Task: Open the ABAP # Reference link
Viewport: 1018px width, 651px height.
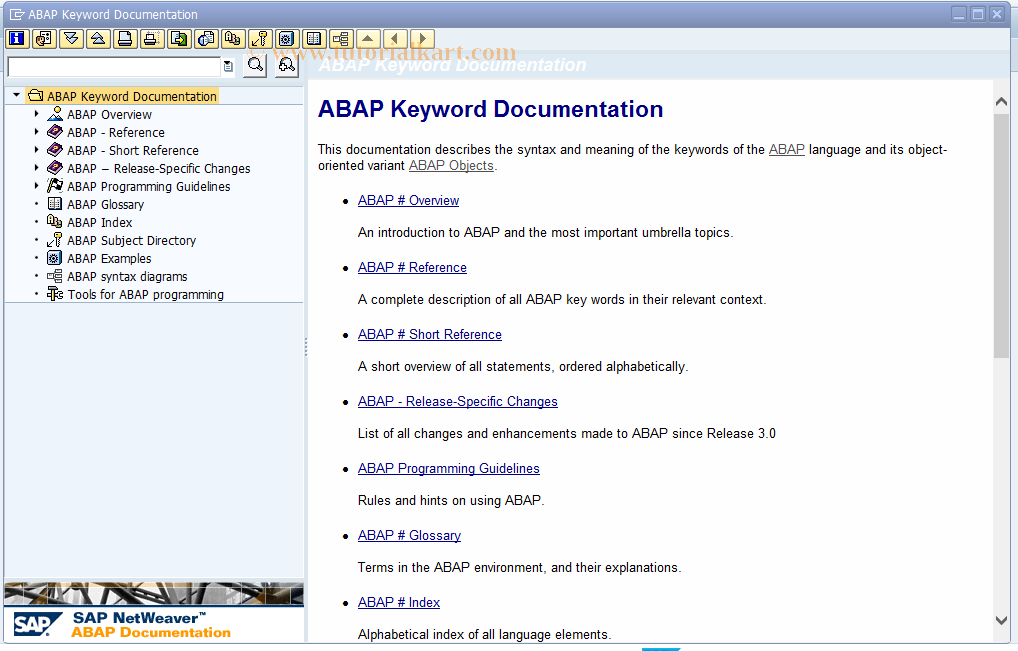Action: click(x=412, y=267)
